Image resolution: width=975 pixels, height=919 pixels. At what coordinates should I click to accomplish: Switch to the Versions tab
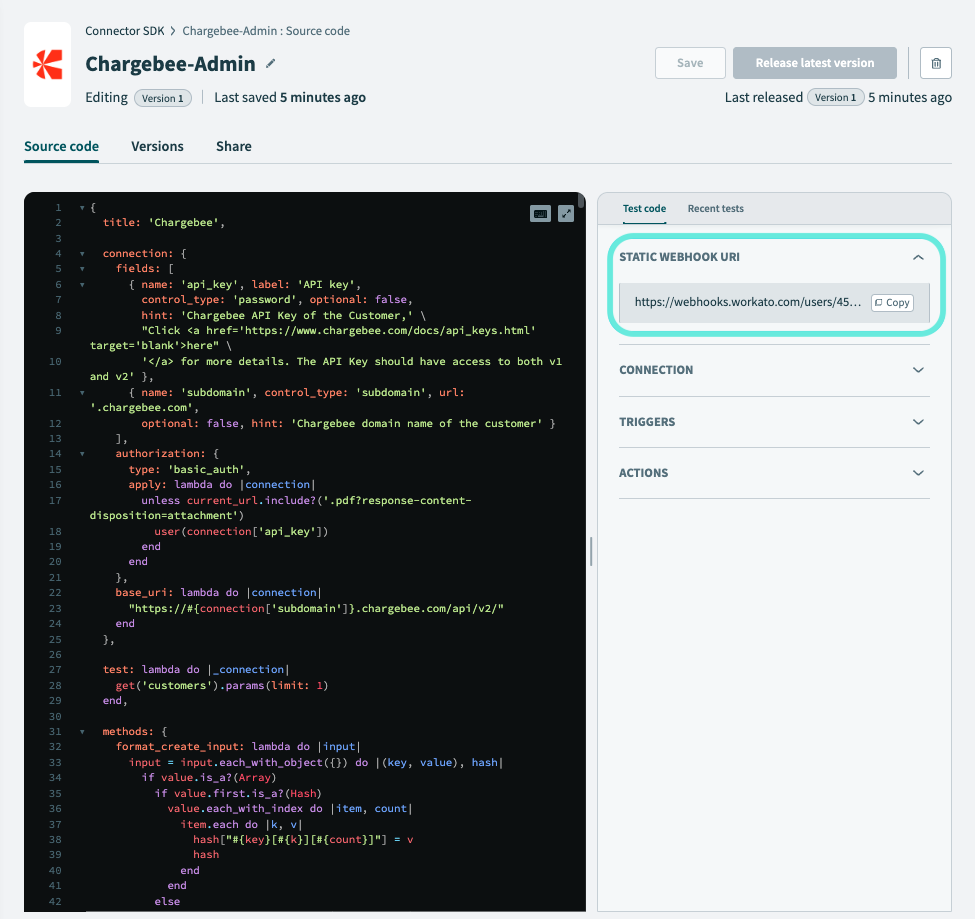(x=157, y=146)
